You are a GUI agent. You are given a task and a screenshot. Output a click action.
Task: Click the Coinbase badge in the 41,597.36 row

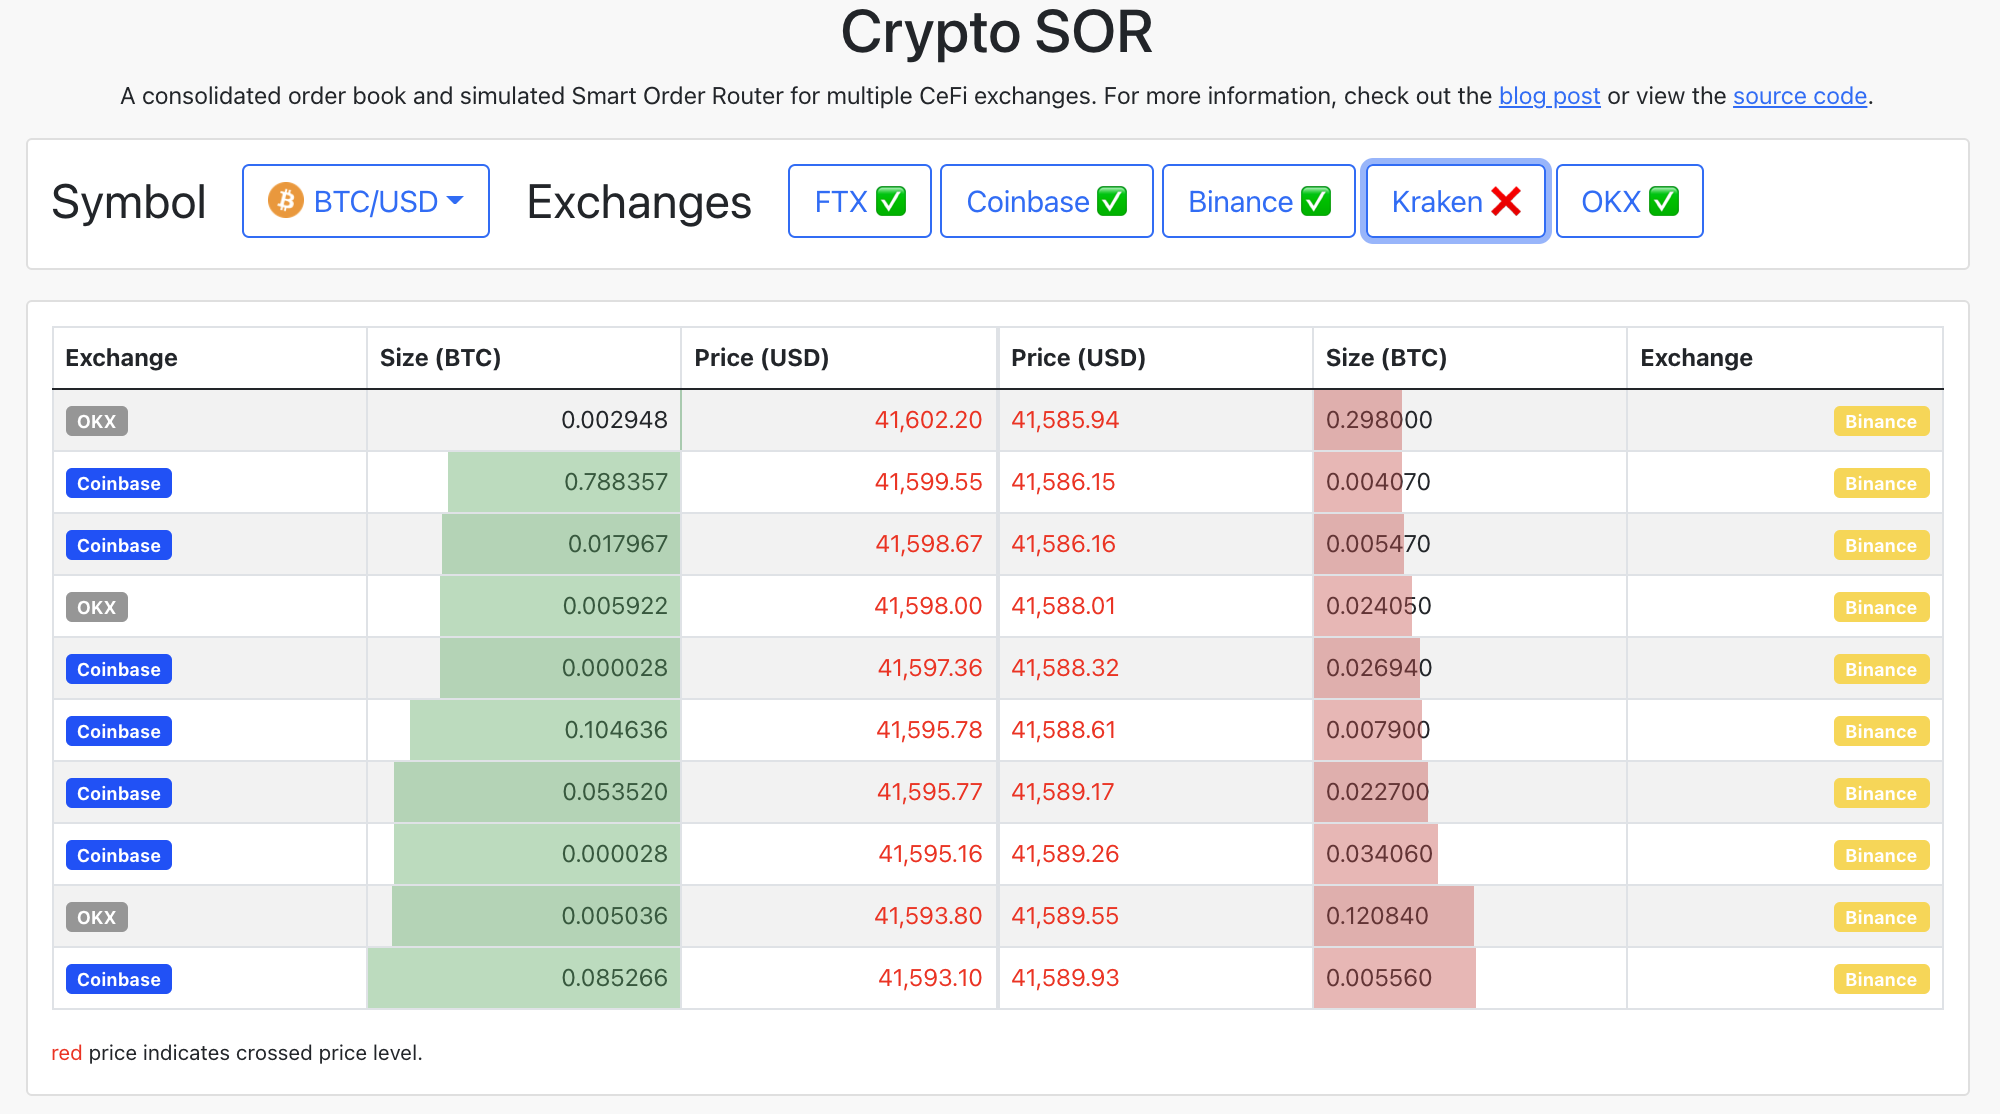[x=119, y=669]
